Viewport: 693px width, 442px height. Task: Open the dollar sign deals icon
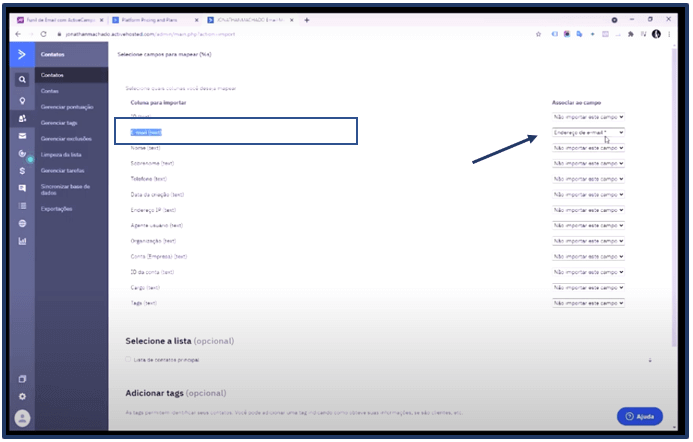[22, 171]
